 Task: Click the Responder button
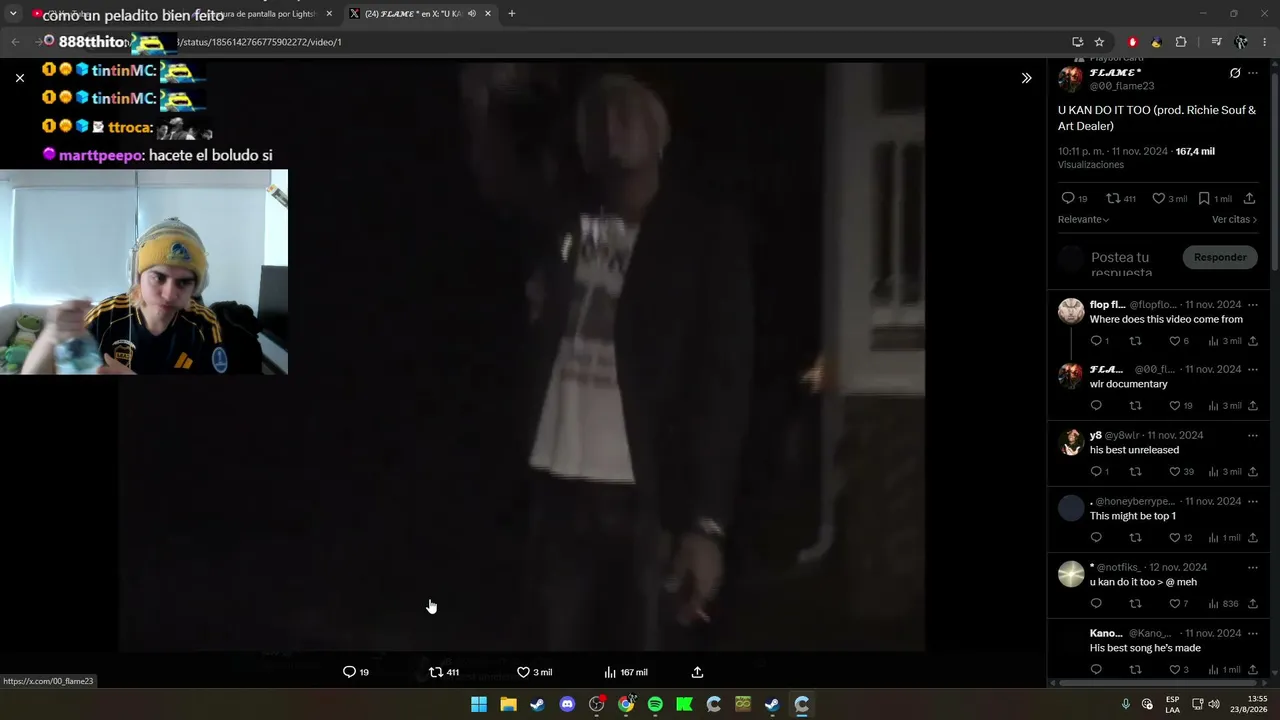coord(1220,257)
